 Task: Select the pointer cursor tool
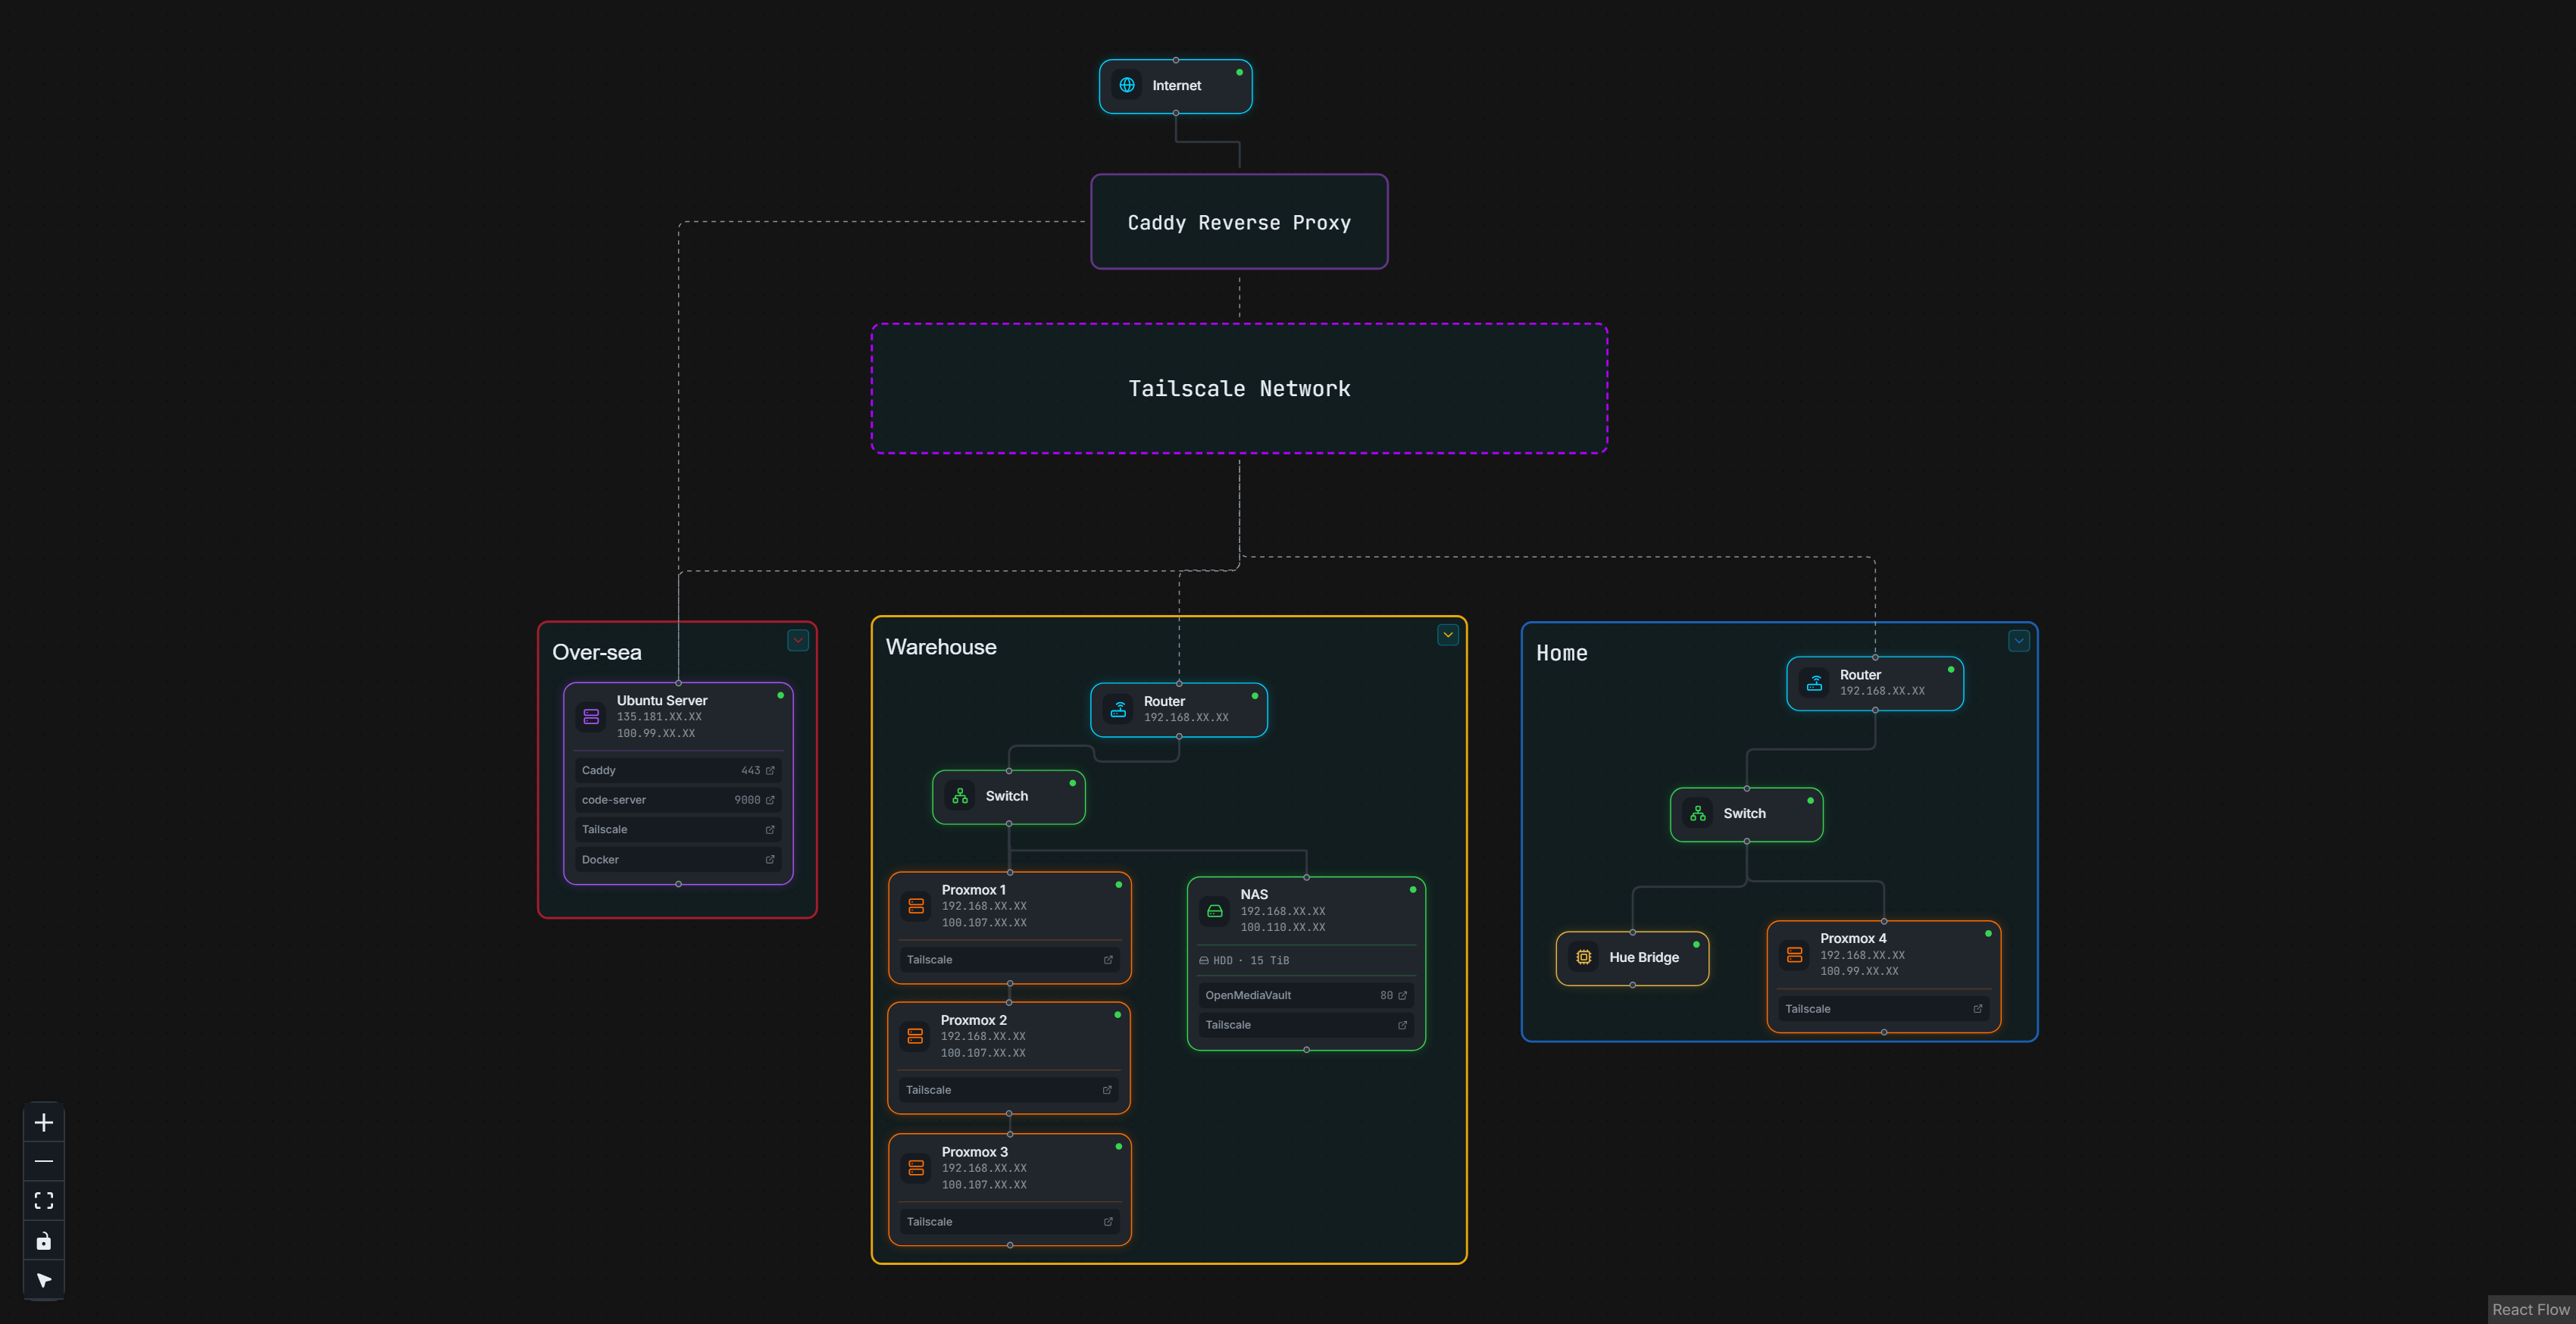pyautogui.click(x=44, y=1280)
